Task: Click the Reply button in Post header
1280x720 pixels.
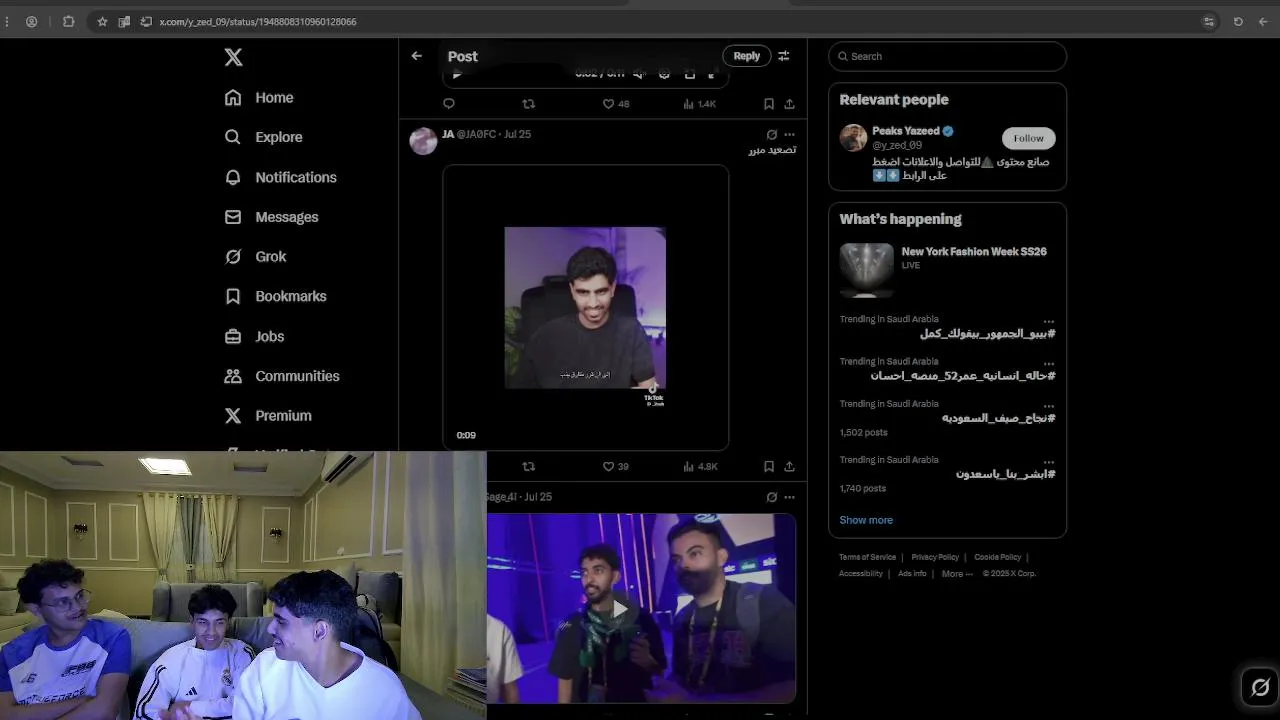Action: pos(746,56)
